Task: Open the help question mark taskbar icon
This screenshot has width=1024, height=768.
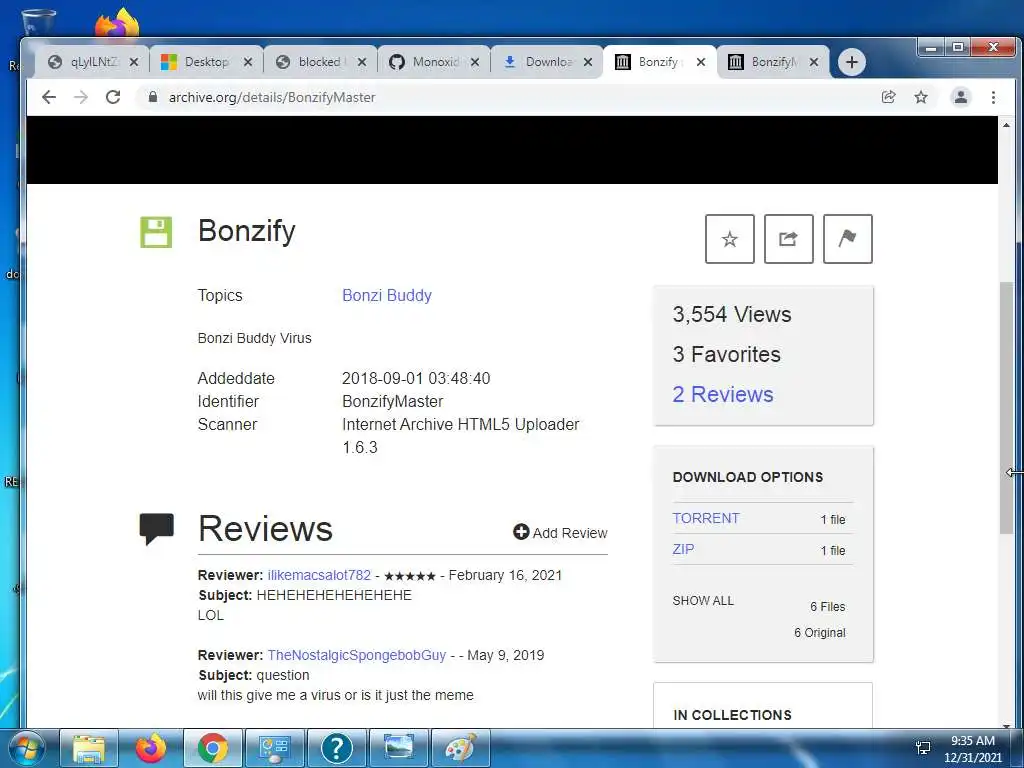Action: [x=337, y=748]
